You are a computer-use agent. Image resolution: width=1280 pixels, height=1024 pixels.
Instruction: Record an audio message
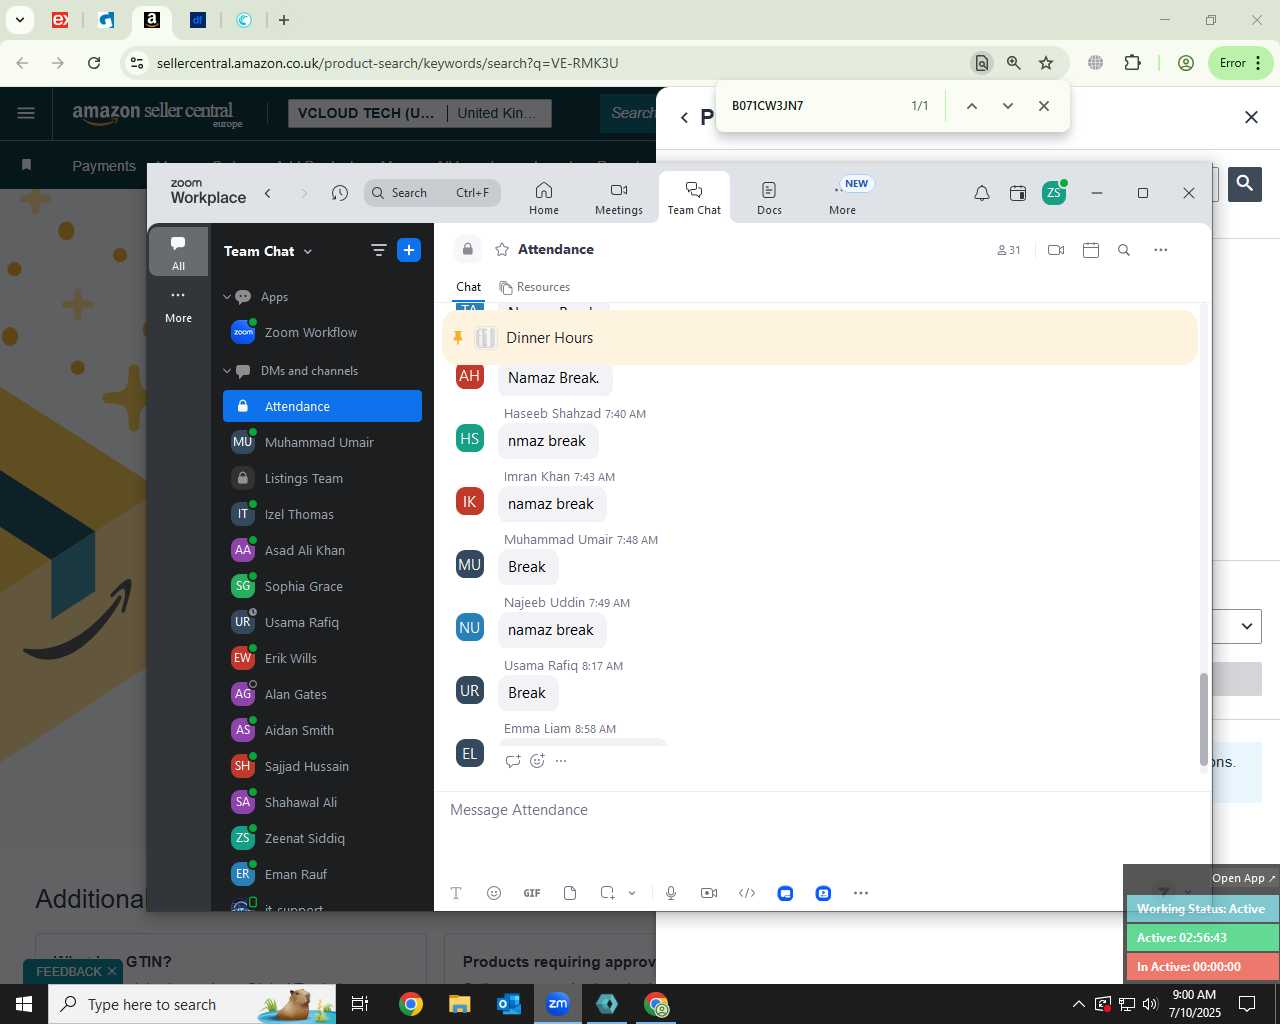(x=671, y=893)
